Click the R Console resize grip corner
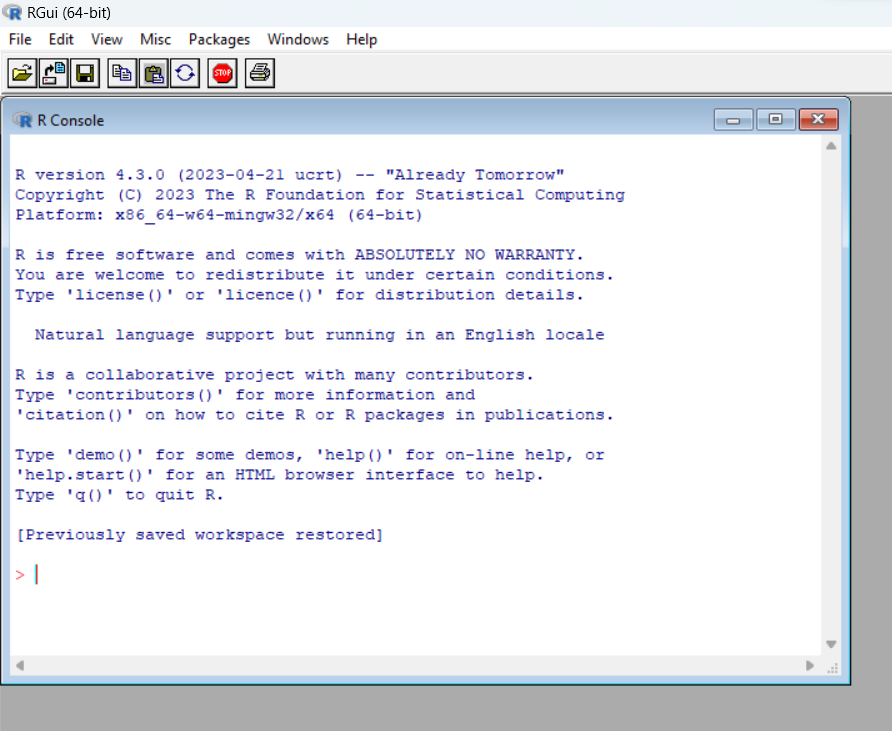 point(832,668)
